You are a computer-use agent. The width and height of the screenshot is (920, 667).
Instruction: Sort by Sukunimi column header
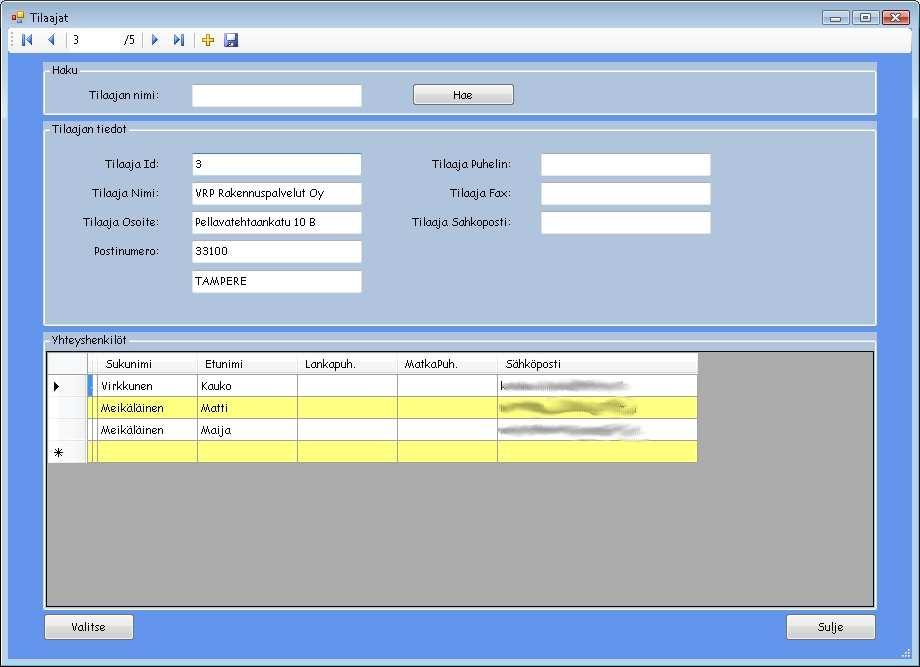click(x=147, y=364)
